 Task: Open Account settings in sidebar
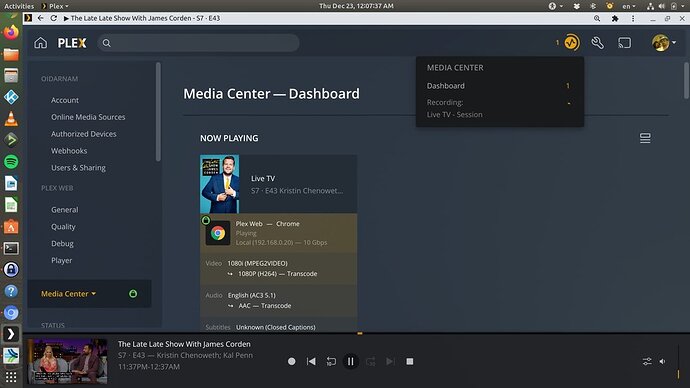coord(65,100)
